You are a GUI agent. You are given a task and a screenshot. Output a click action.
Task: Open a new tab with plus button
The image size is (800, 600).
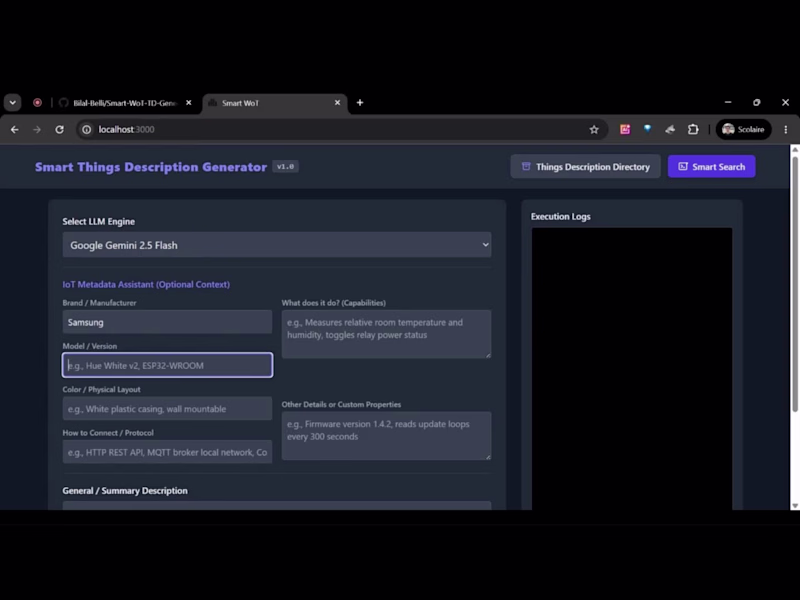click(x=360, y=103)
